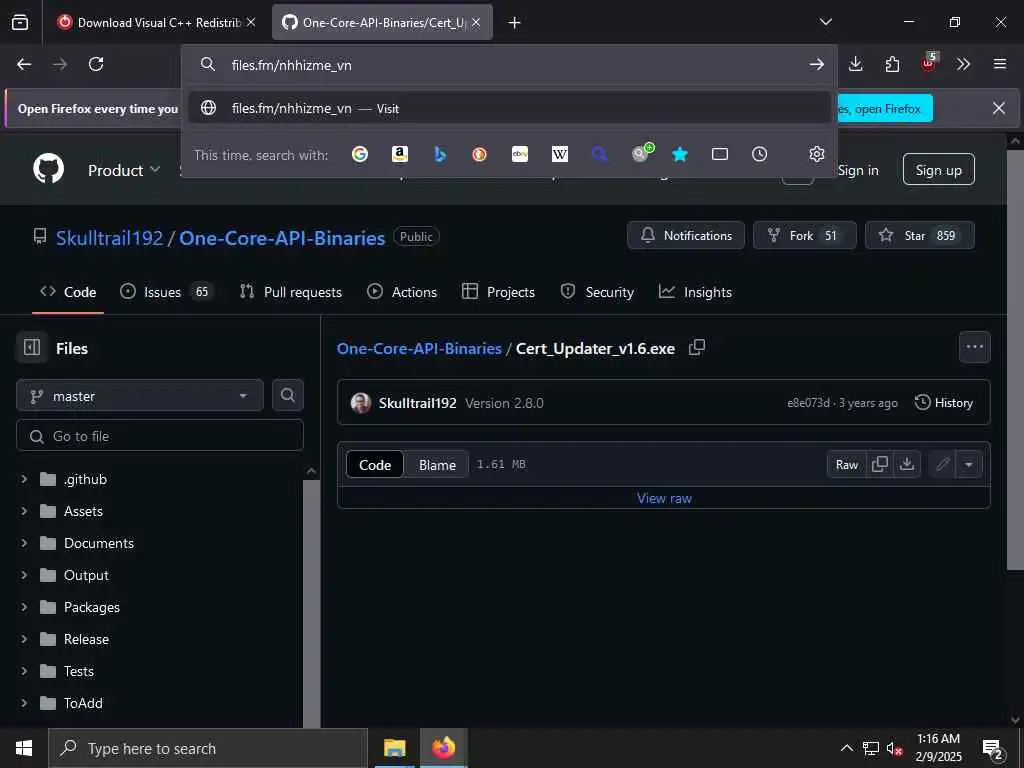Expand the Documents folder
This screenshot has height=768, width=1024.
click(x=24, y=543)
